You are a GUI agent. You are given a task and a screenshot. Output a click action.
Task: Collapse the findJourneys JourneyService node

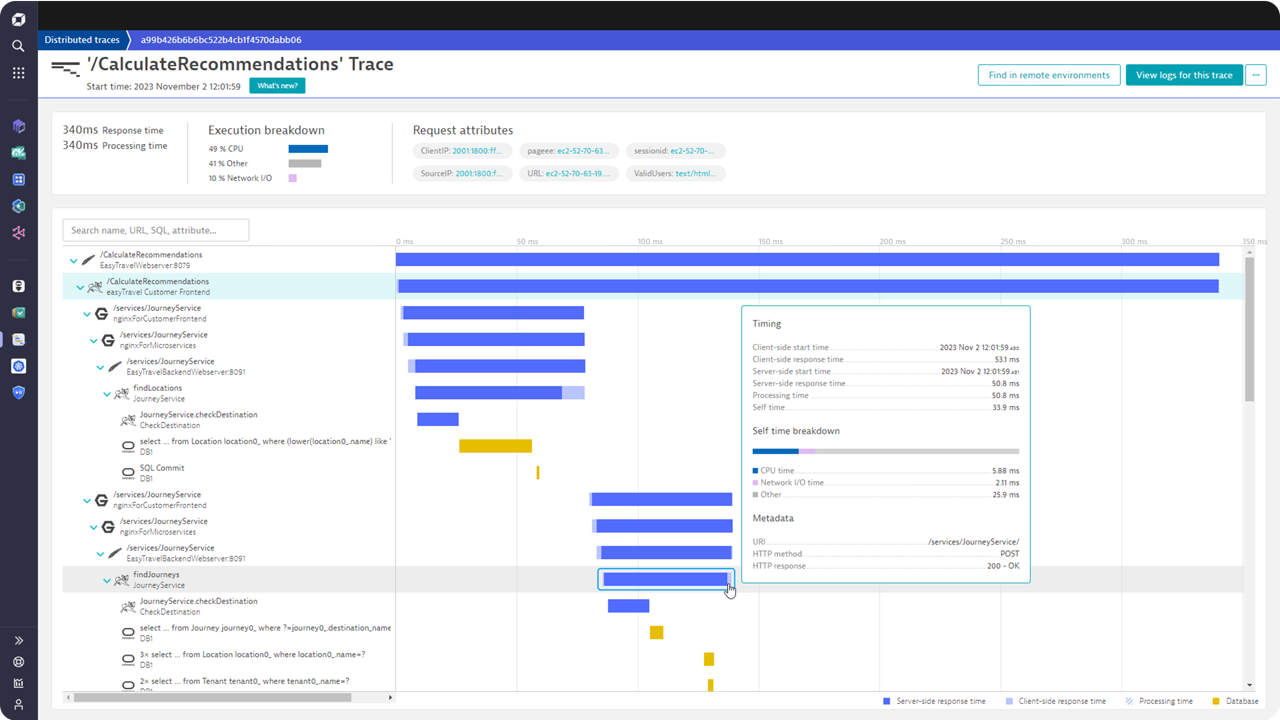pos(107,581)
